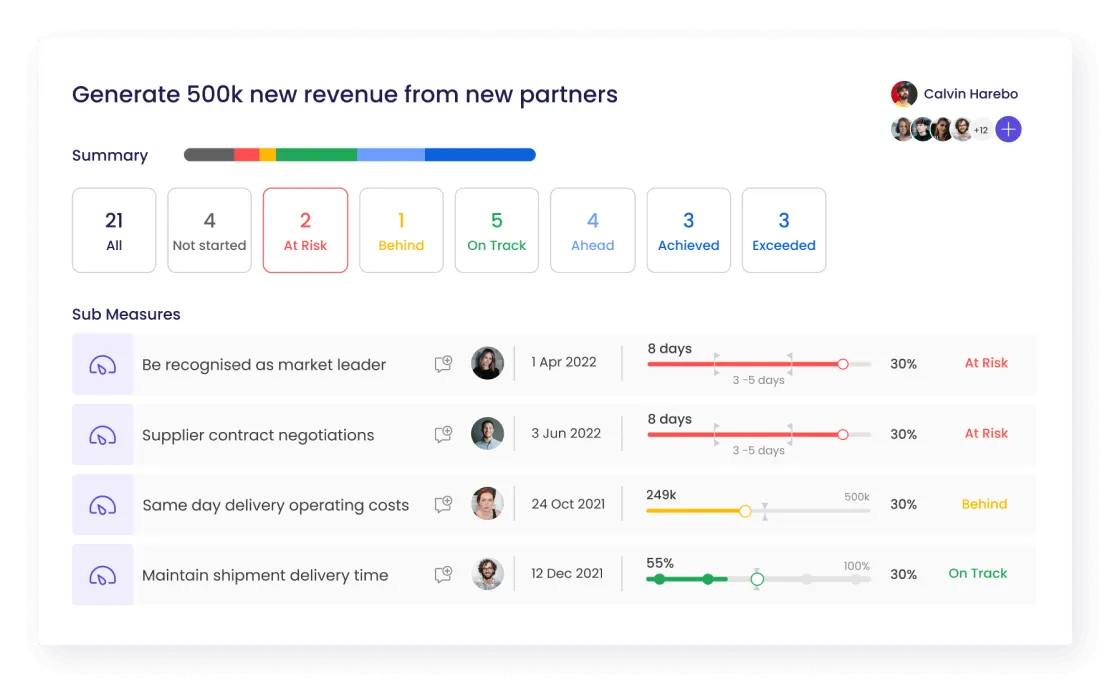Toggle the "Exceeded" filter card

pyautogui.click(x=784, y=230)
